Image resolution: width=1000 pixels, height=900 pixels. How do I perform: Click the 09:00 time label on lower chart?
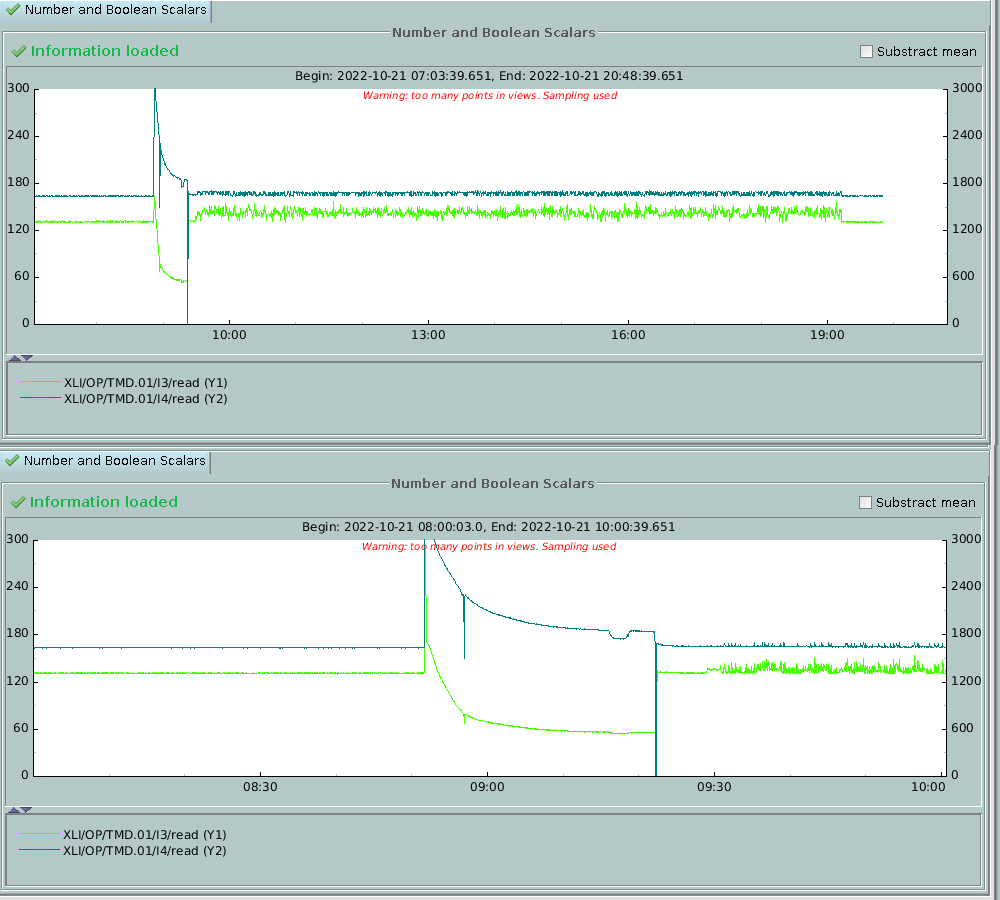pyautogui.click(x=487, y=786)
